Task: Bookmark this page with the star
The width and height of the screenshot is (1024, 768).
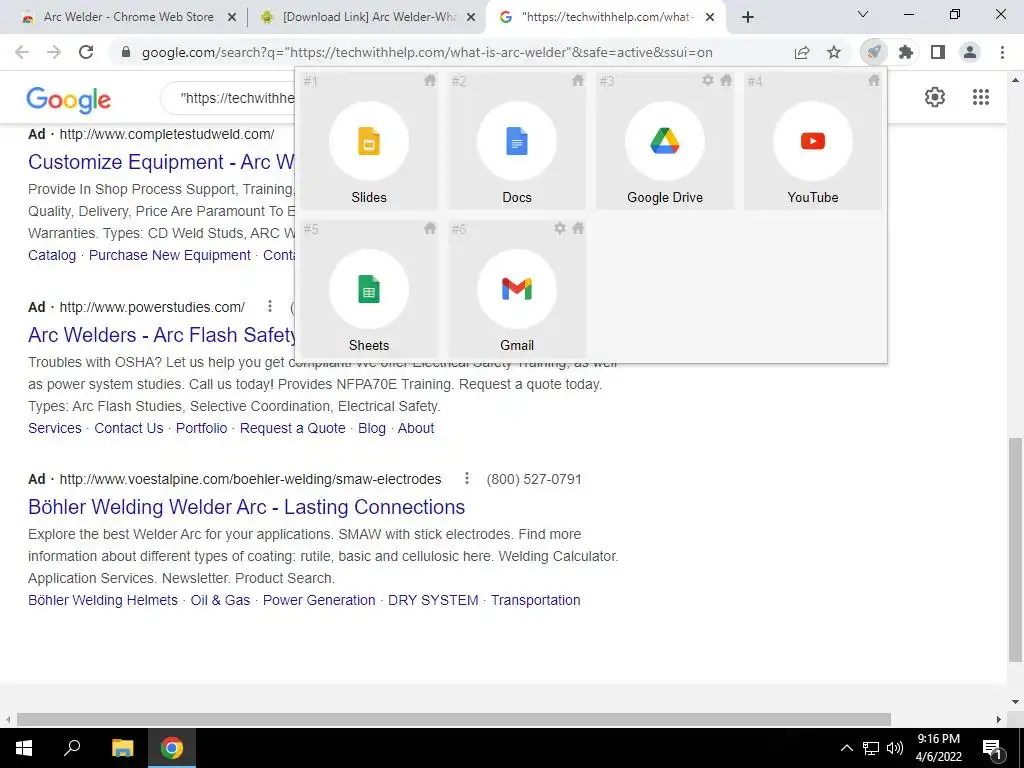Action: click(834, 52)
